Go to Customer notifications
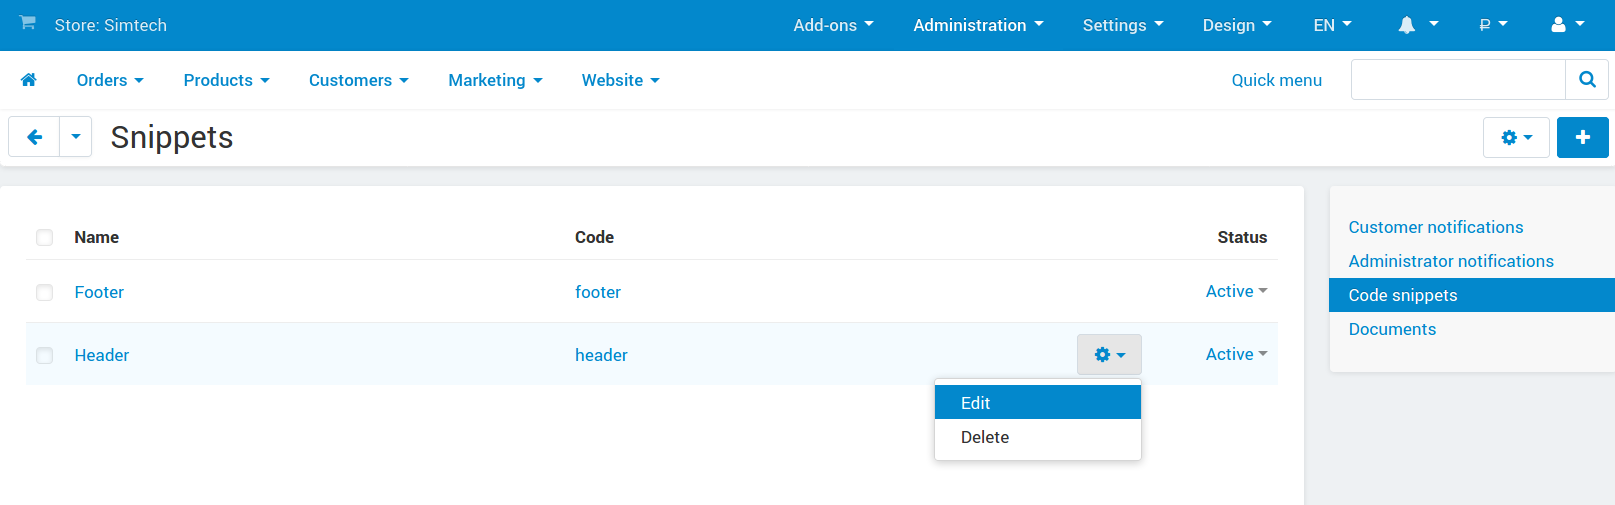Image resolution: width=1615 pixels, height=505 pixels. coord(1435,227)
